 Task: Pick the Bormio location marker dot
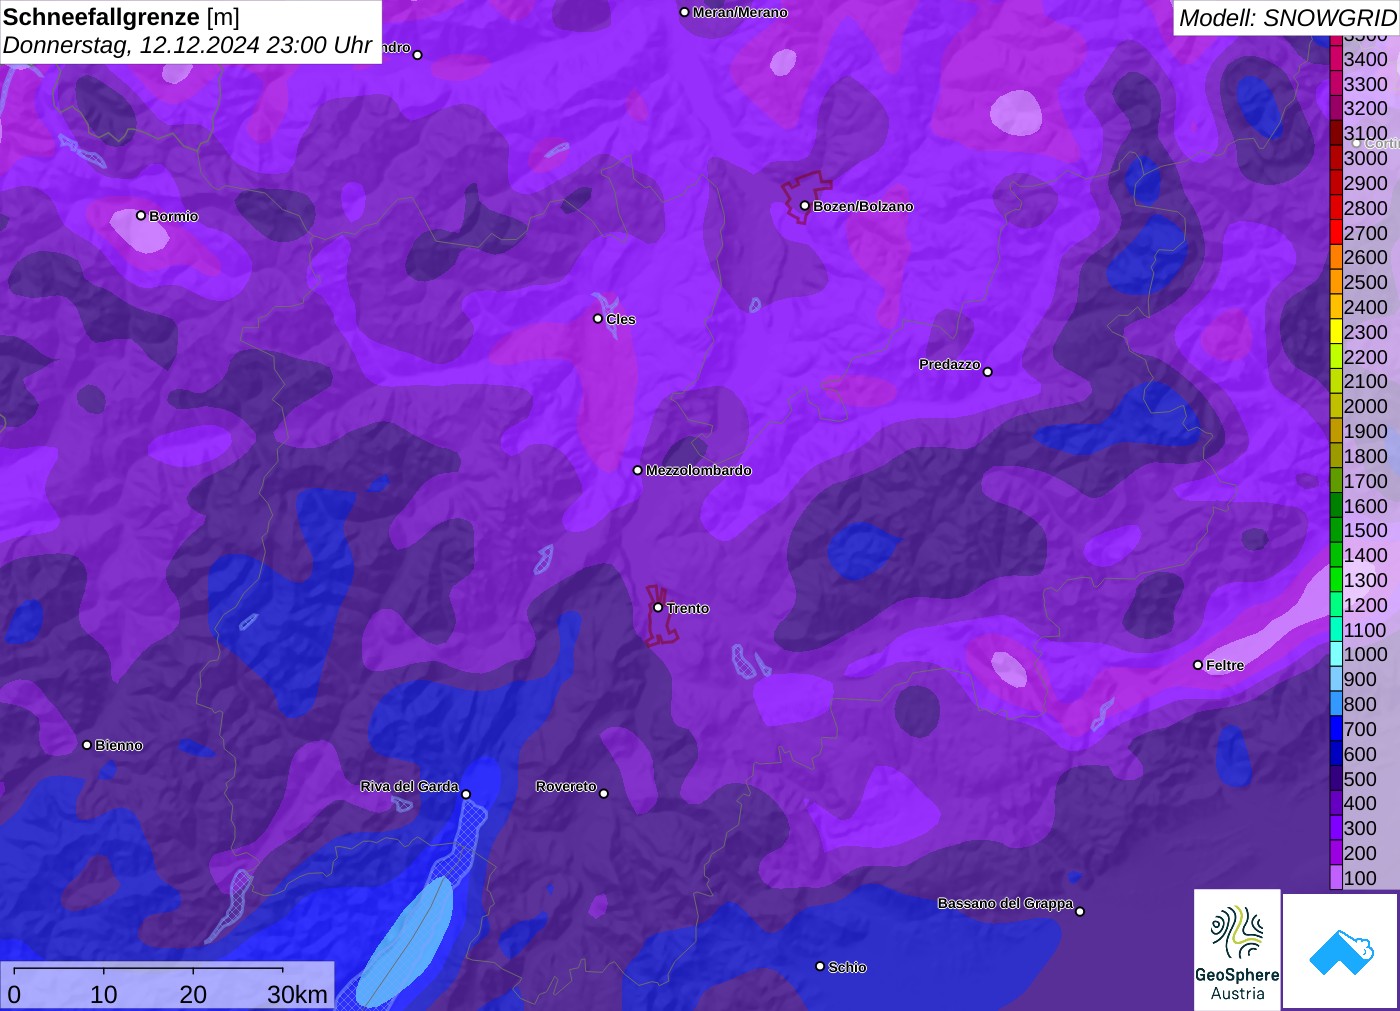(x=141, y=215)
